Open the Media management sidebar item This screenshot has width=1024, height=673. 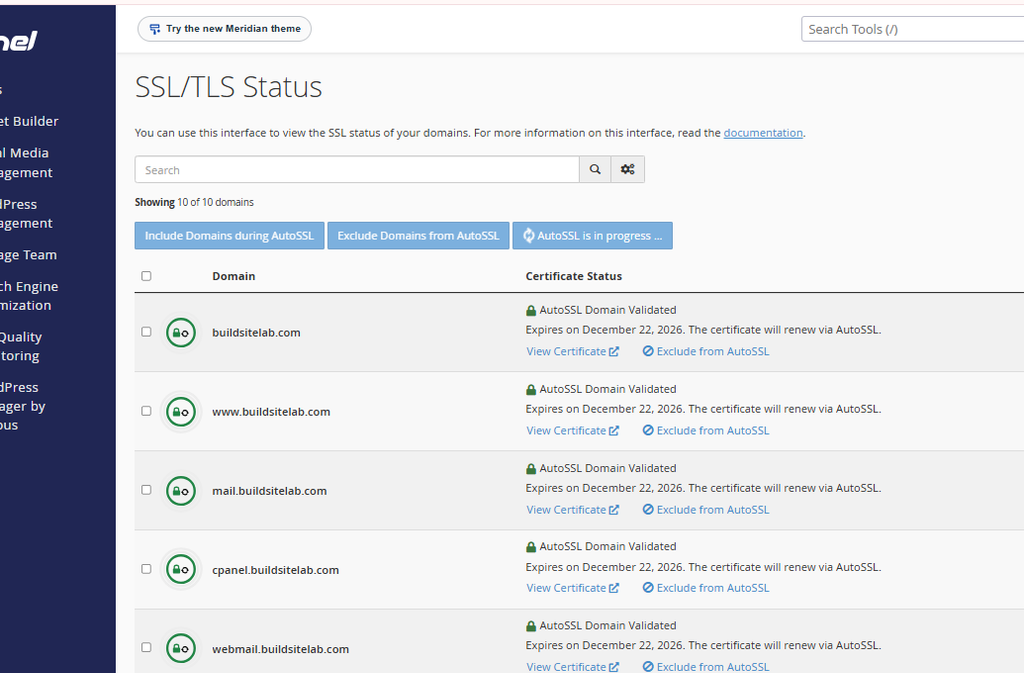(x=26, y=163)
